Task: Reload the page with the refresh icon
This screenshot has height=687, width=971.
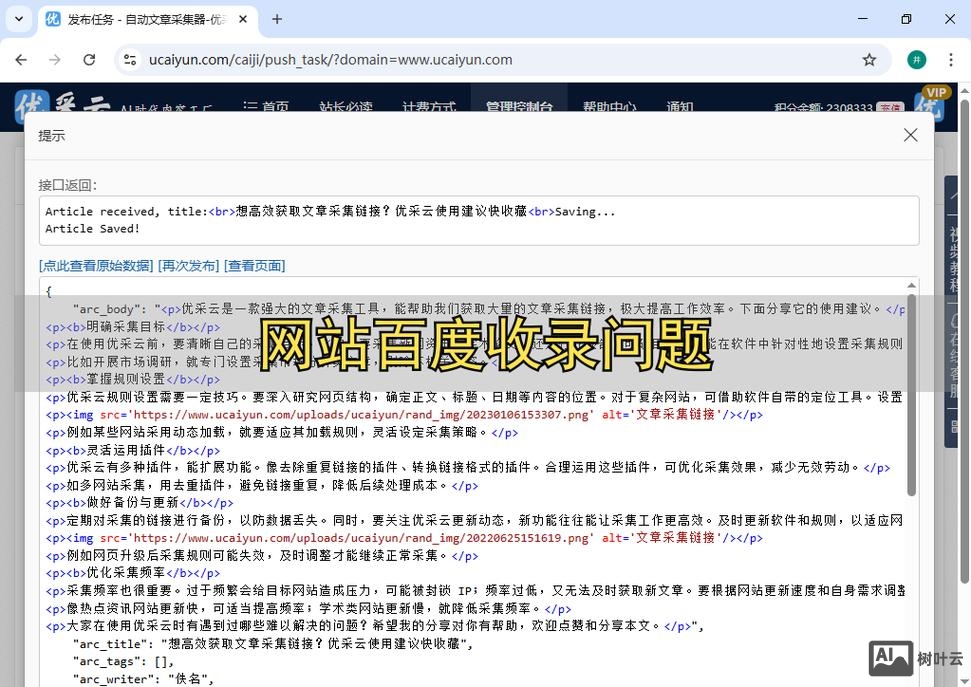Action: pyautogui.click(x=90, y=60)
